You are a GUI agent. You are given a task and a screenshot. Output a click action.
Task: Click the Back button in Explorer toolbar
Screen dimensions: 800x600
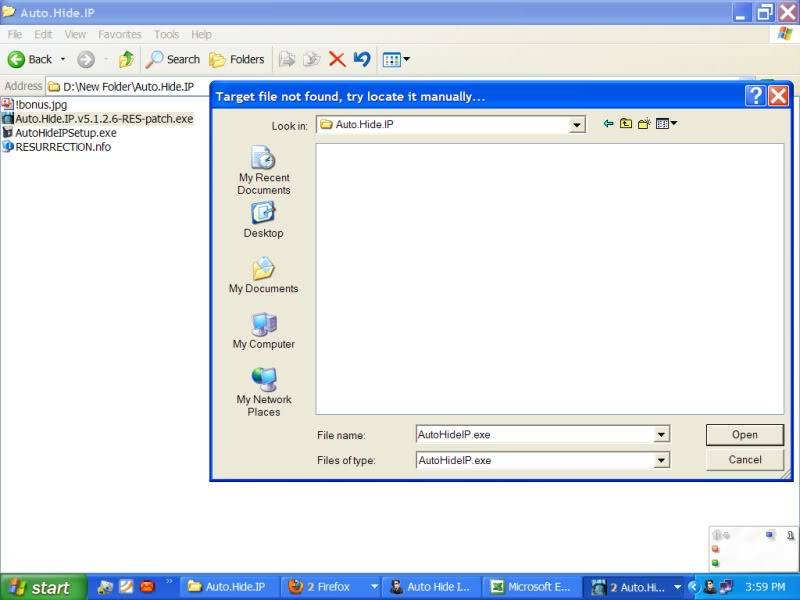point(30,60)
